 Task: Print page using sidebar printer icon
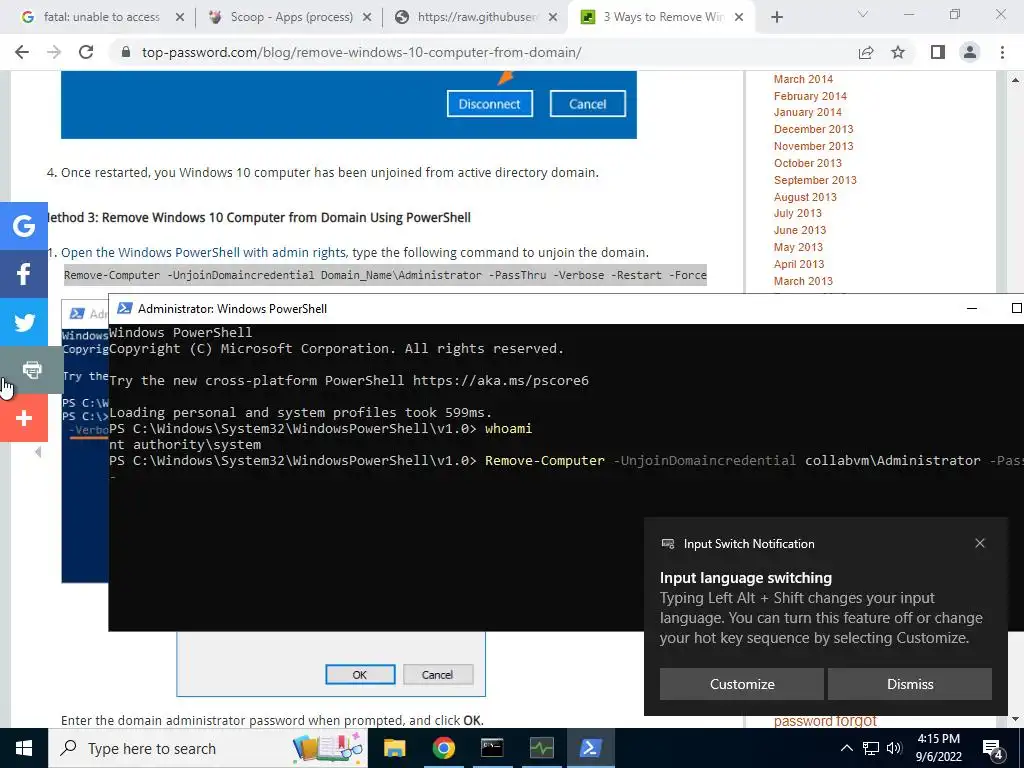coord(31,370)
